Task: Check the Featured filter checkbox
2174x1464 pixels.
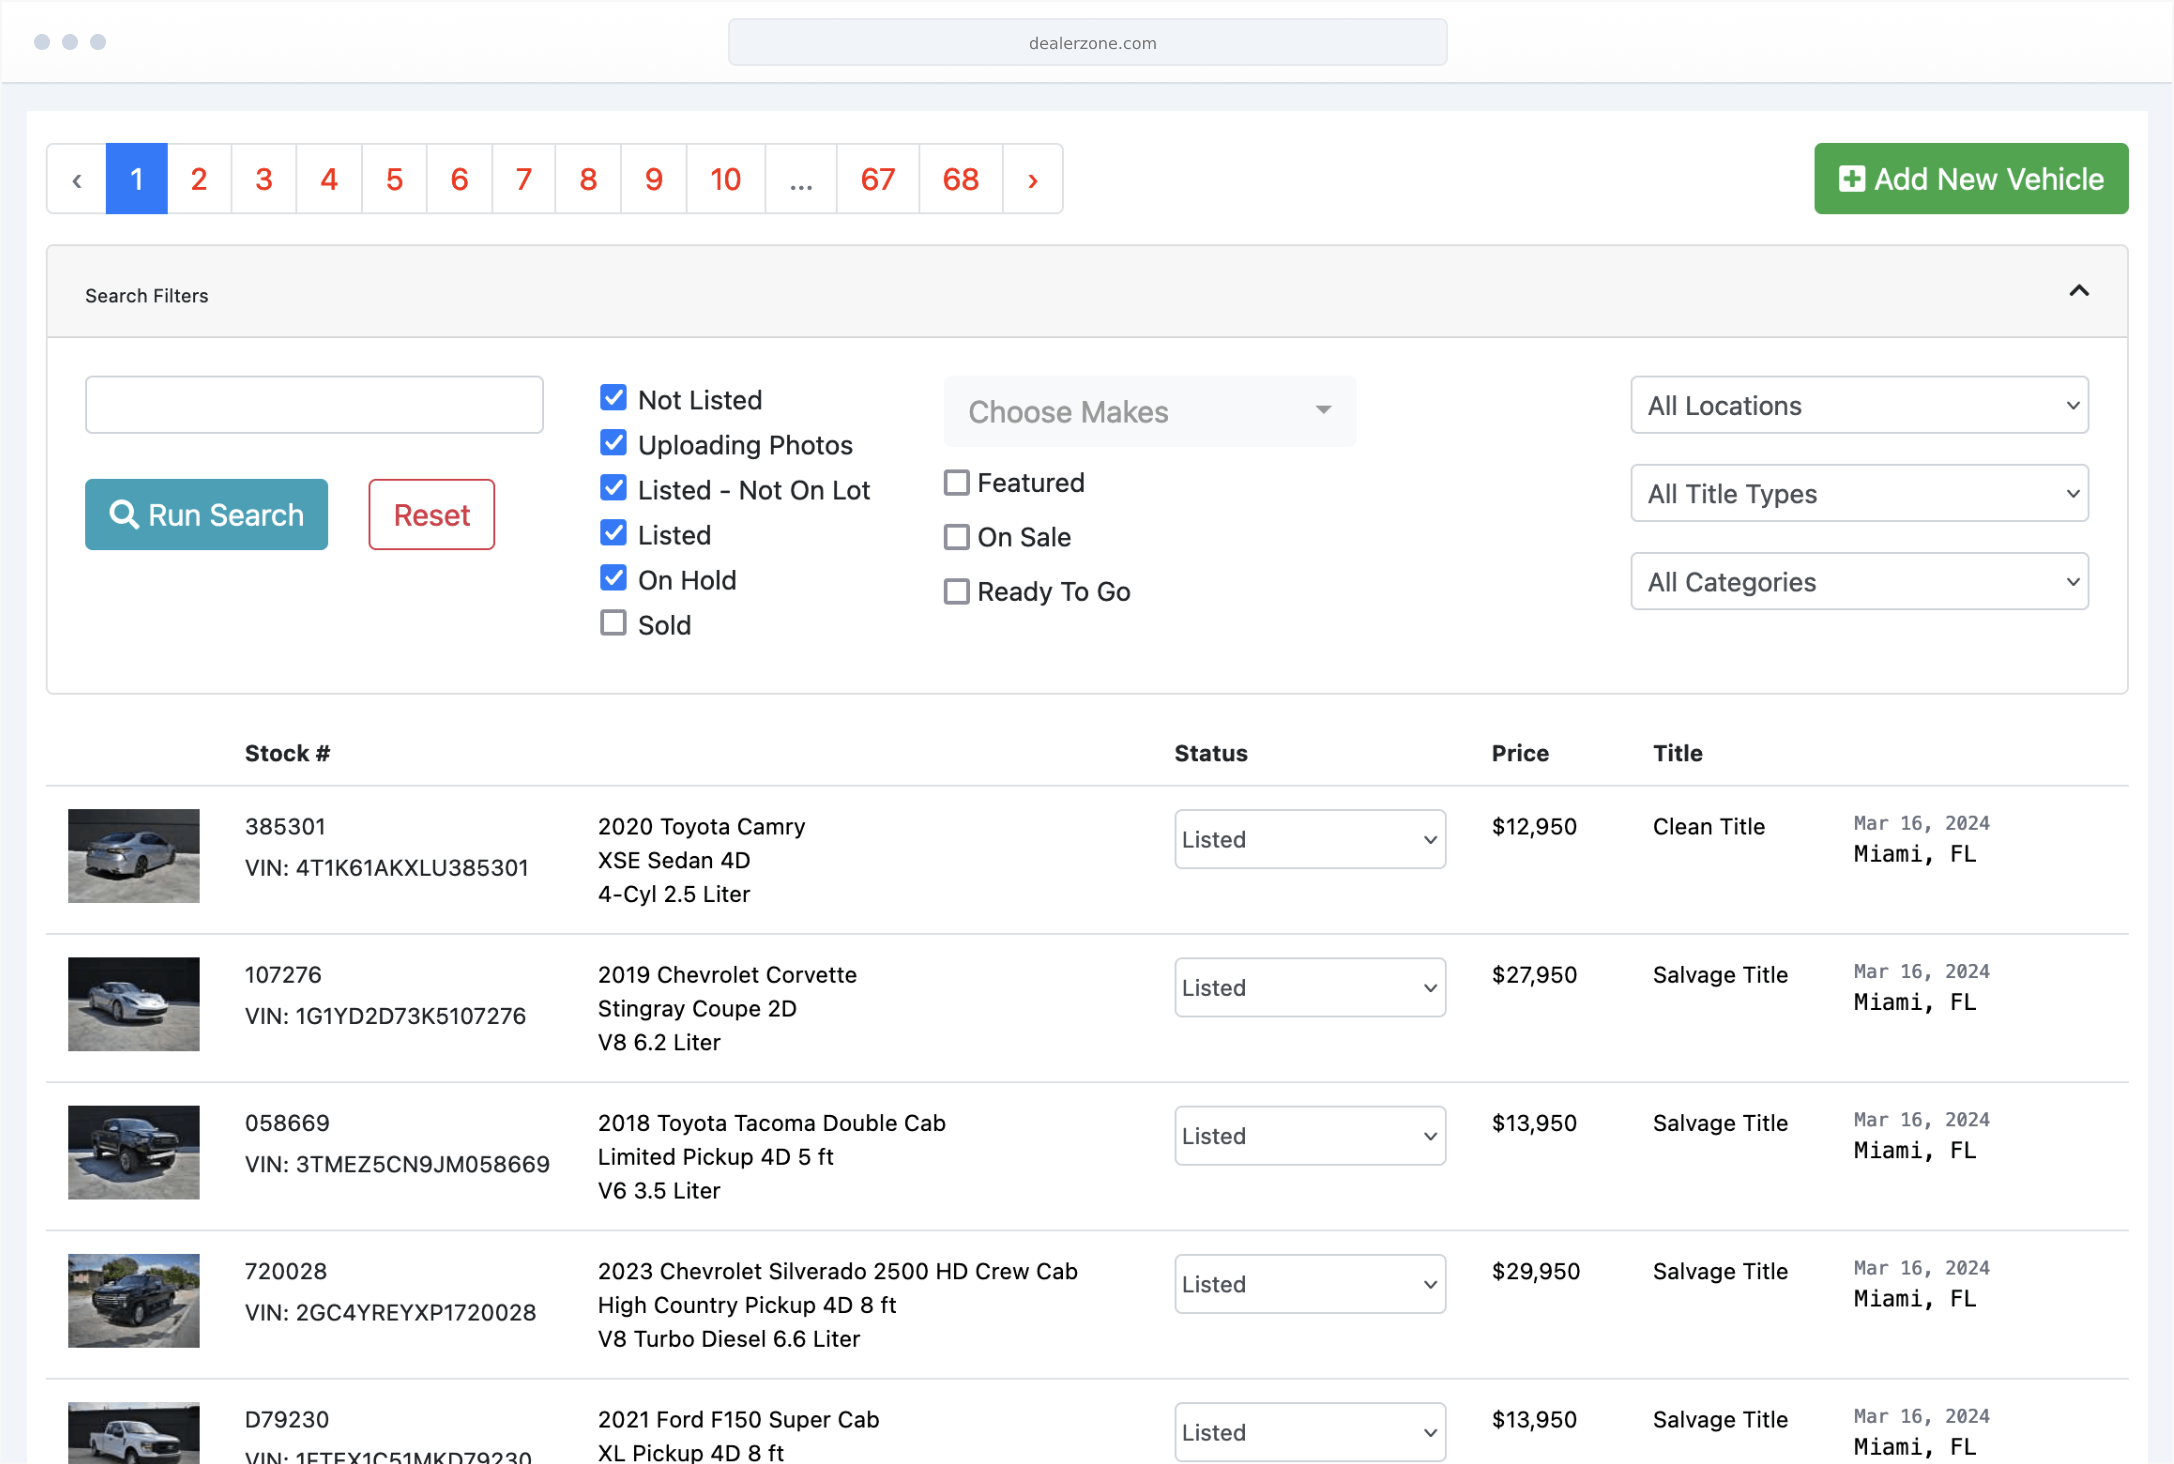Action: coord(956,483)
